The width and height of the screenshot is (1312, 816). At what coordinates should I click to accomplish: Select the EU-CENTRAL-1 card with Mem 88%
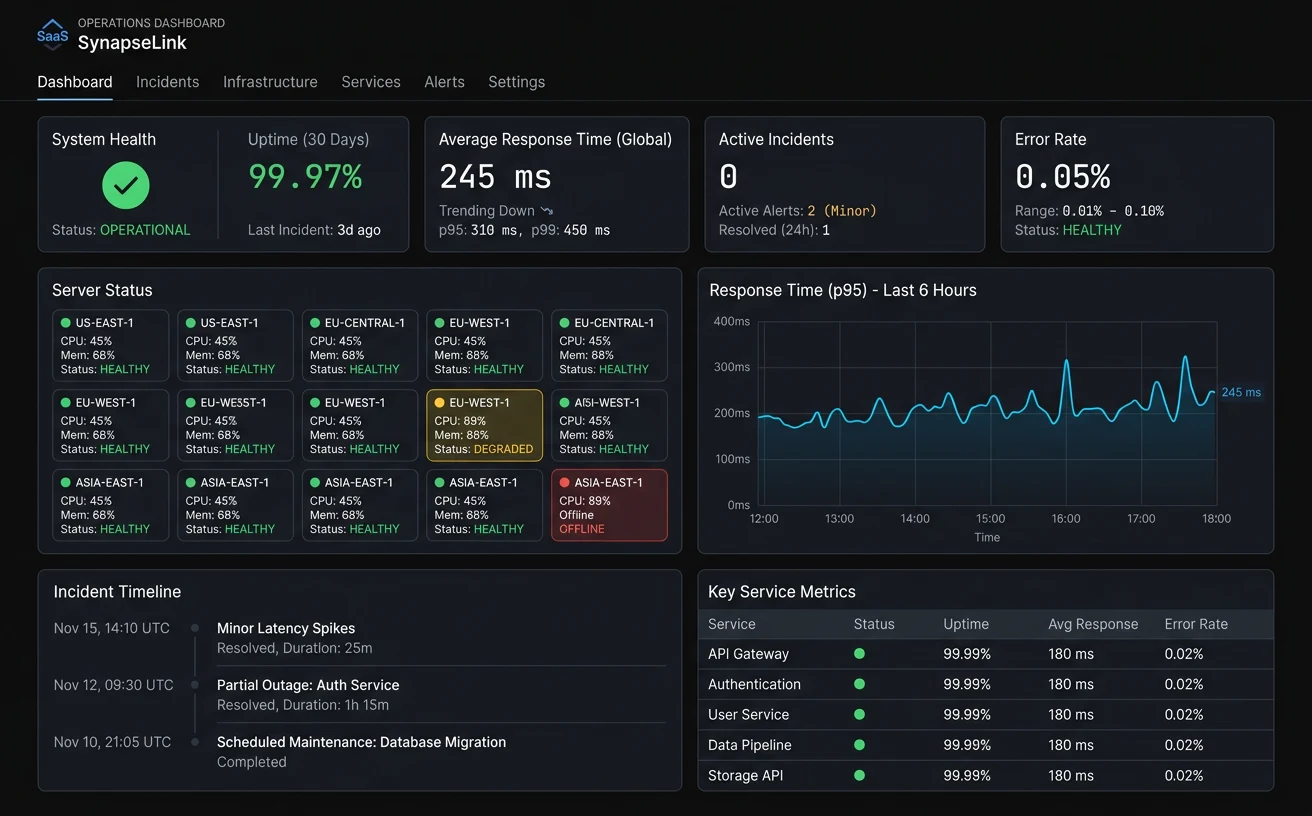click(x=609, y=346)
